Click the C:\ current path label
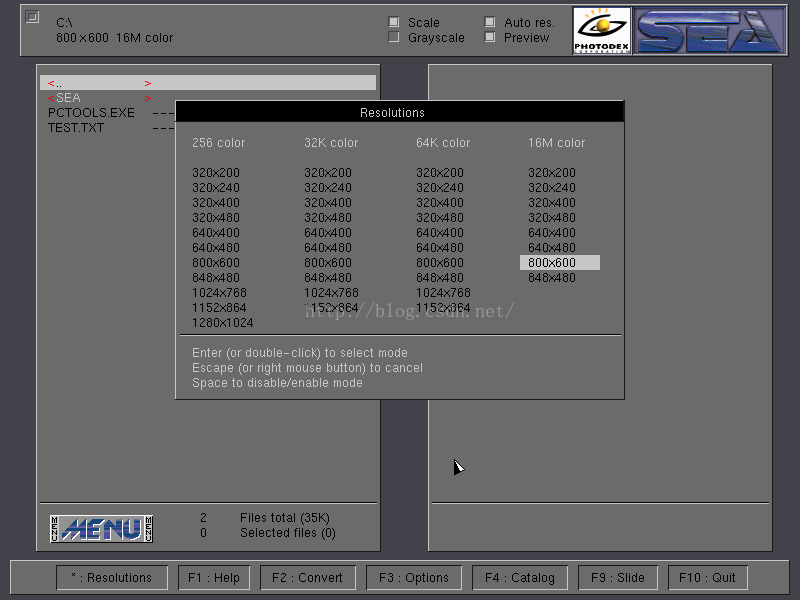The image size is (800, 600). coord(64,22)
